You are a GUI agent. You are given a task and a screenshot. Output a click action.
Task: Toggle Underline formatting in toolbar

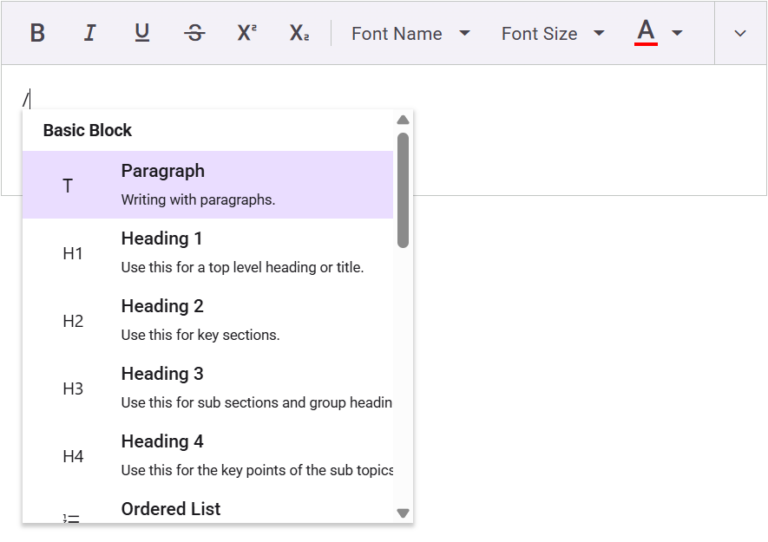click(x=142, y=33)
